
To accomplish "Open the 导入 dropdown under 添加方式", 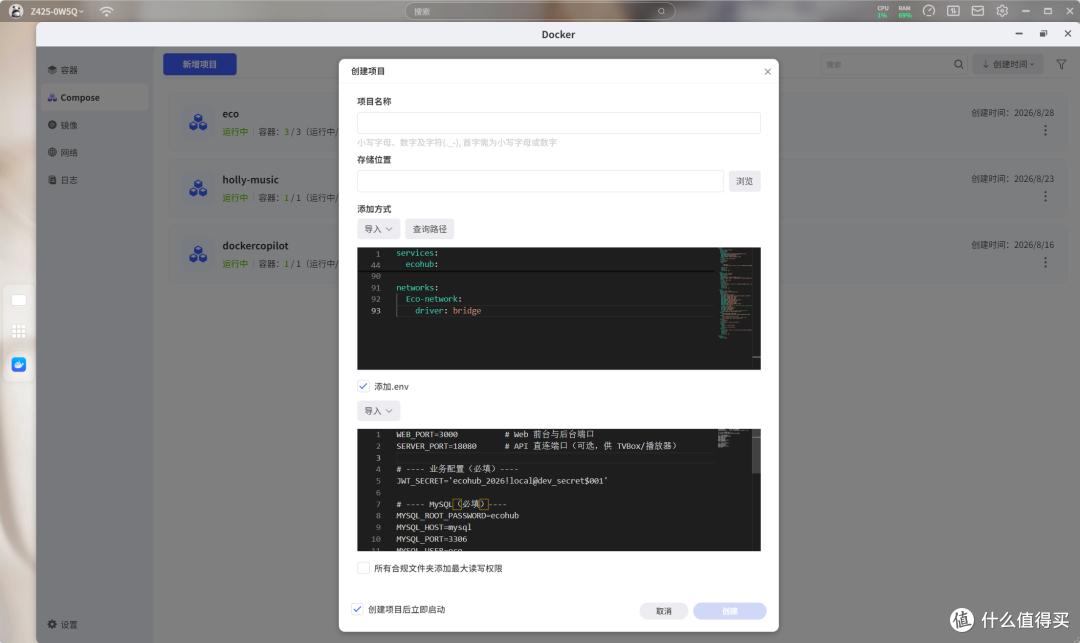I will pos(378,229).
